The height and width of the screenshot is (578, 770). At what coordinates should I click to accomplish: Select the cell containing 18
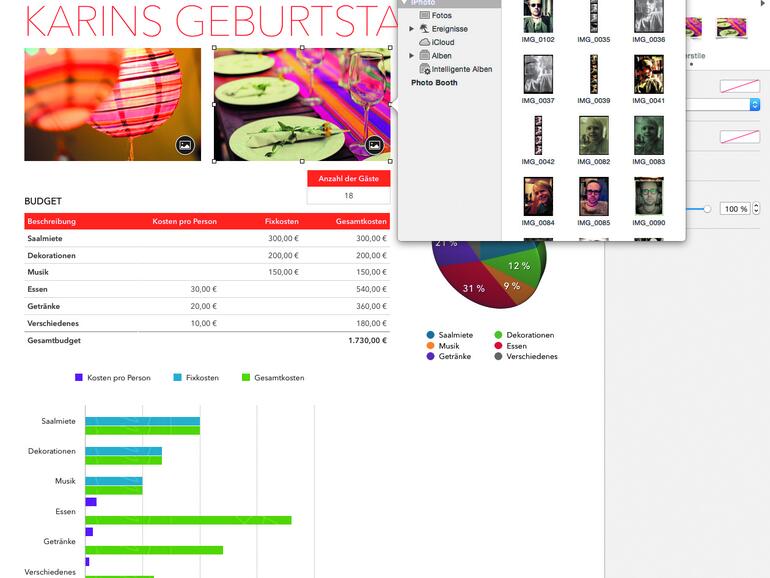click(349, 195)
